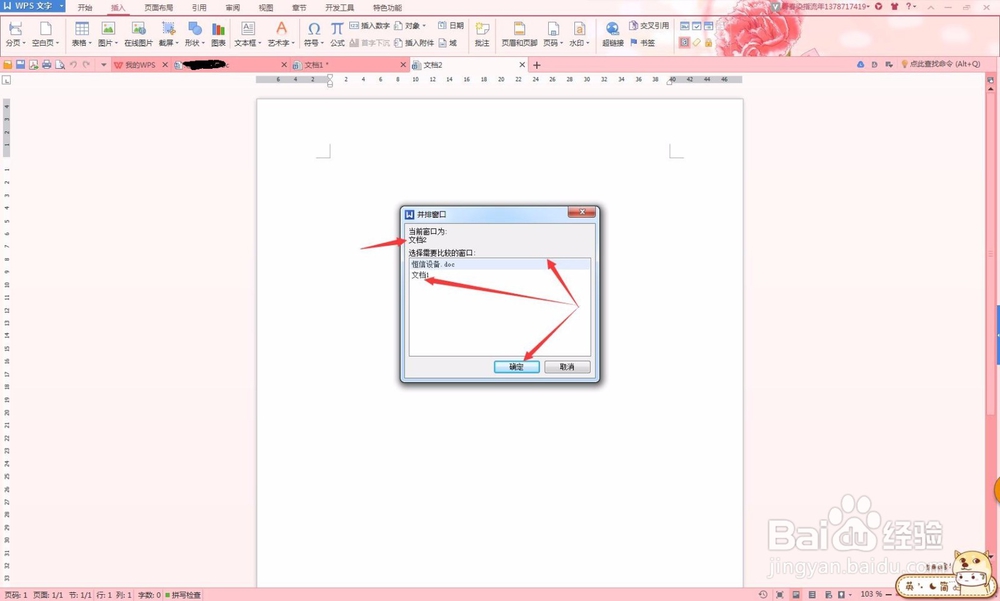Open 页眉和页脚 header and footer
This screenshot has height=601, width=1000.
519,34
